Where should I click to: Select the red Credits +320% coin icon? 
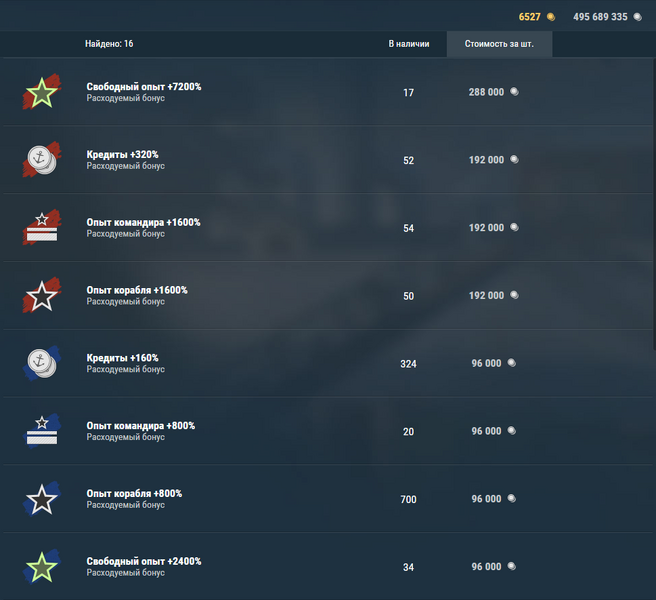click(42, 160)
